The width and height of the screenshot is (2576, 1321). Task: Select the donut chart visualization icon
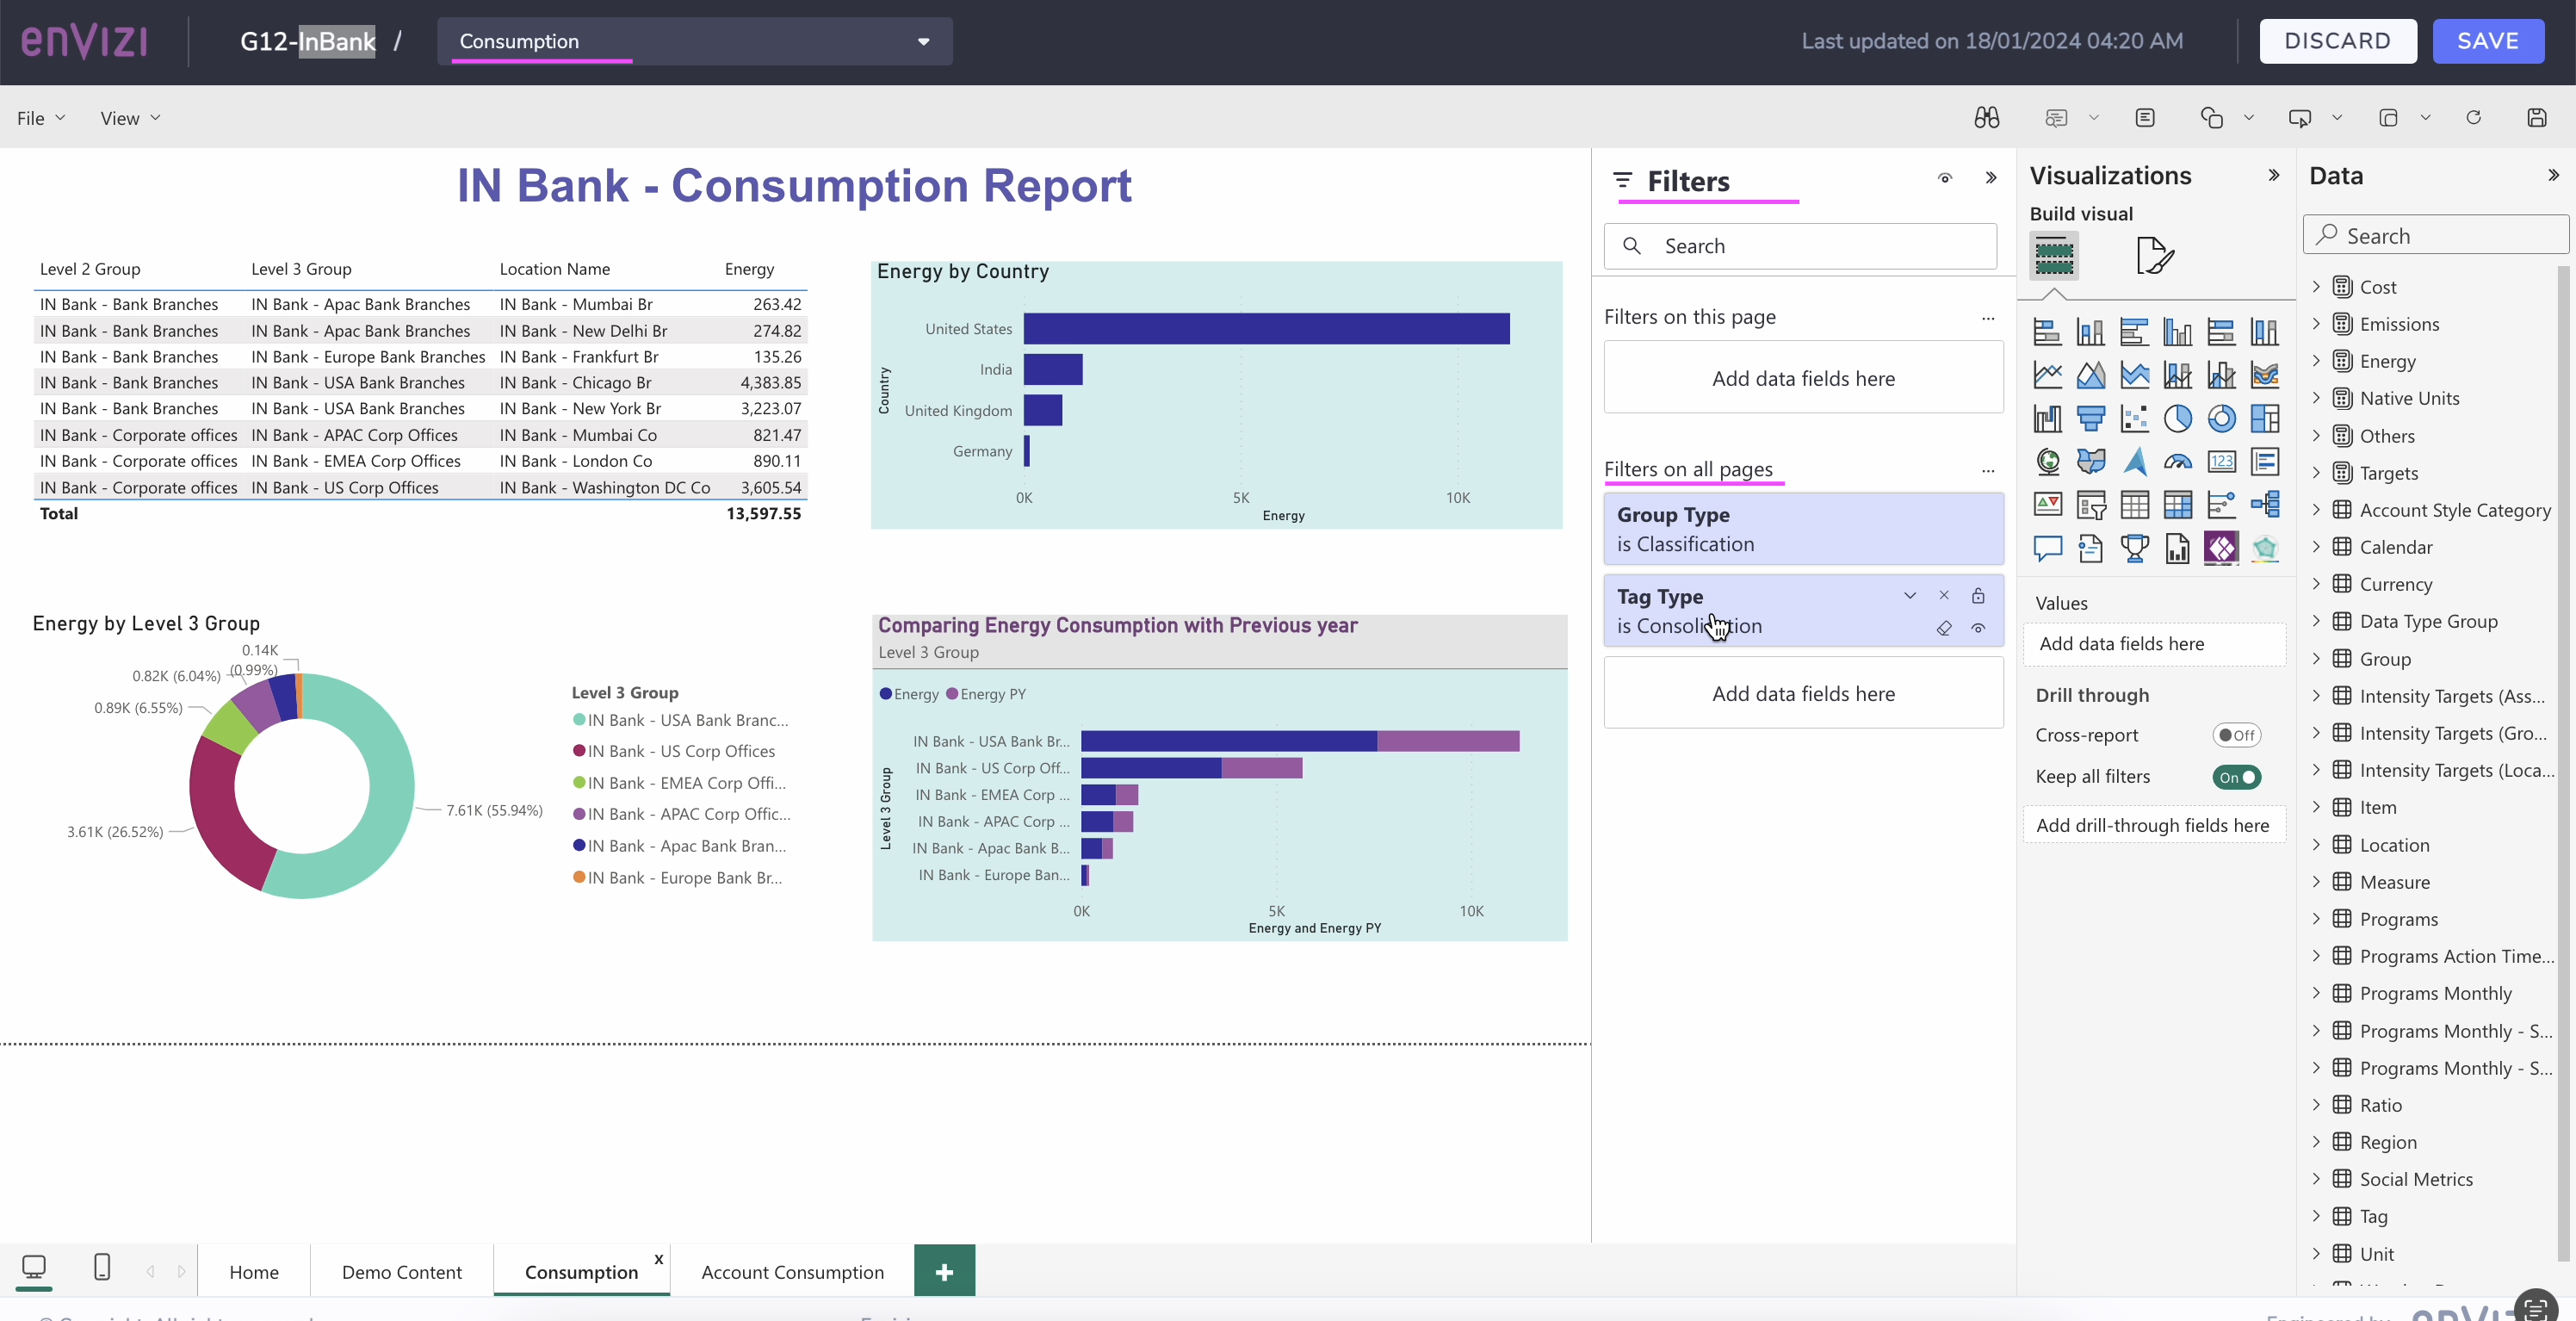pyautogui.click(x=2221, y=418)
